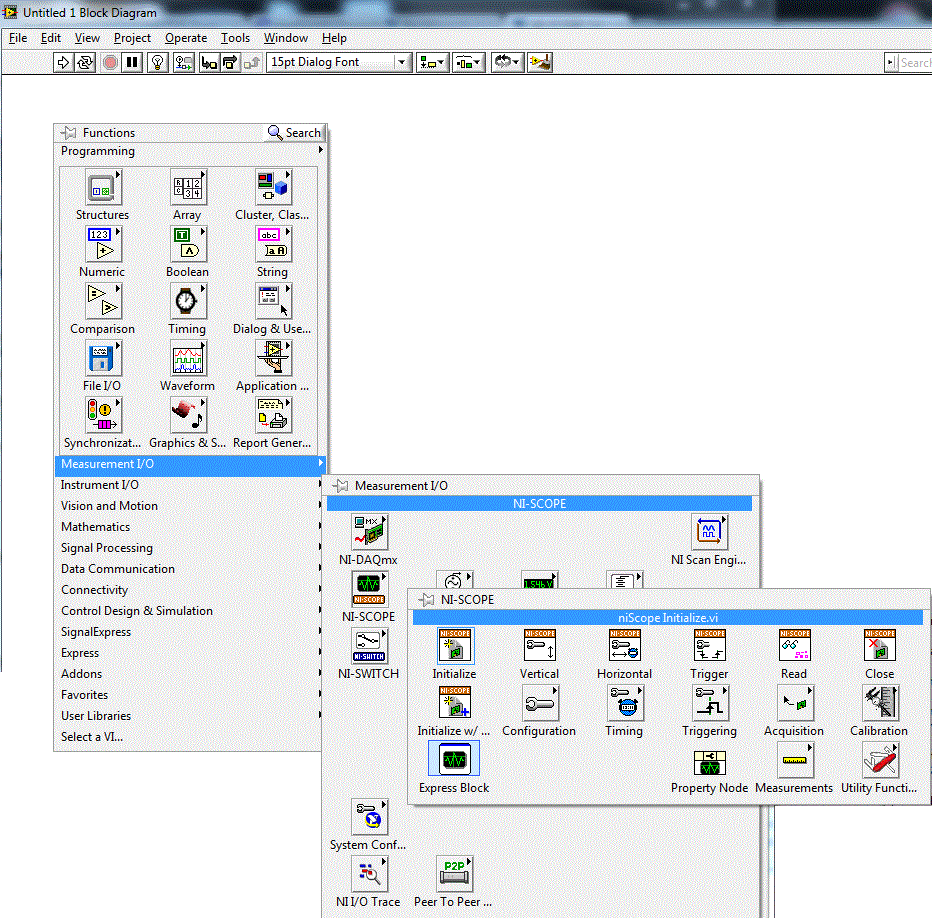
Task: Open the NI-DAQmx palette
Action: tap(369, 532)
